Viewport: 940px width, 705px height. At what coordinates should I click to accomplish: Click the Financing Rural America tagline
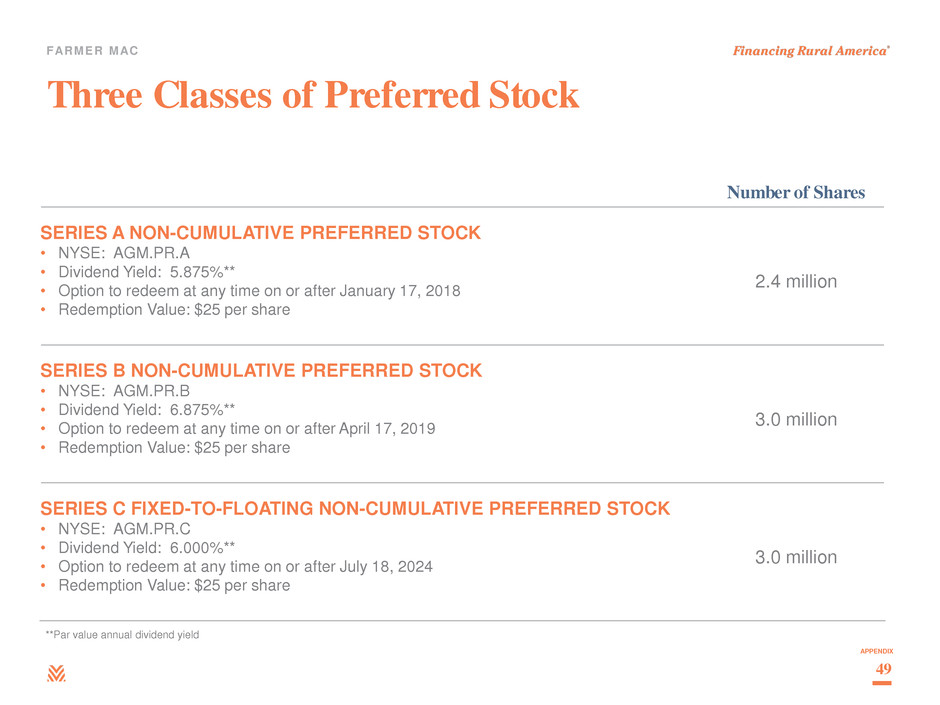click(x=811, y=51)
